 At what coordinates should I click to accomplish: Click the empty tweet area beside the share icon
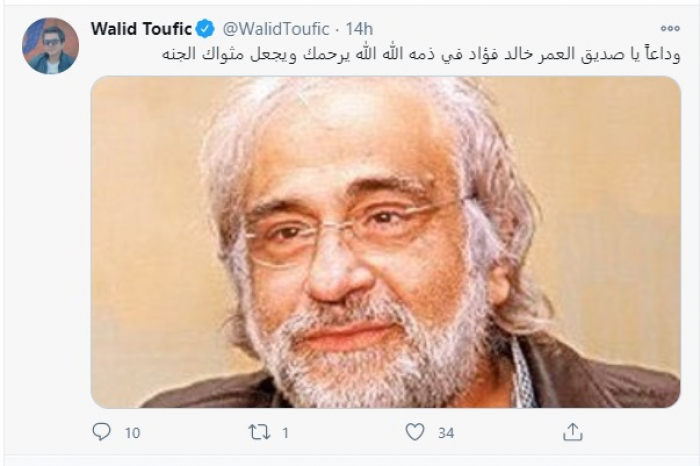point(634,432)
